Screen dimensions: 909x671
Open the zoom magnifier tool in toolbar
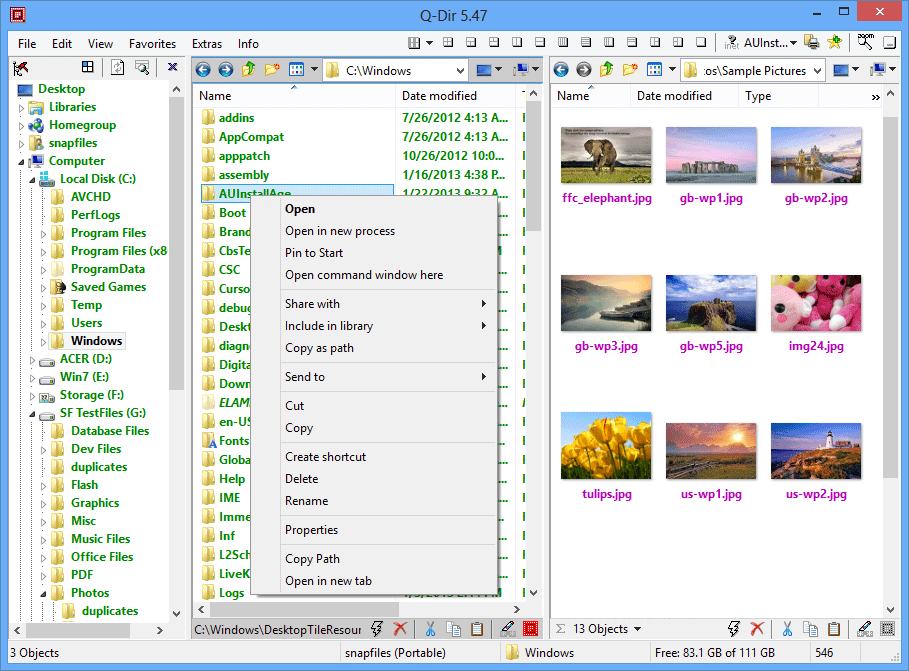pyautogui.click(x=864, y=43)
